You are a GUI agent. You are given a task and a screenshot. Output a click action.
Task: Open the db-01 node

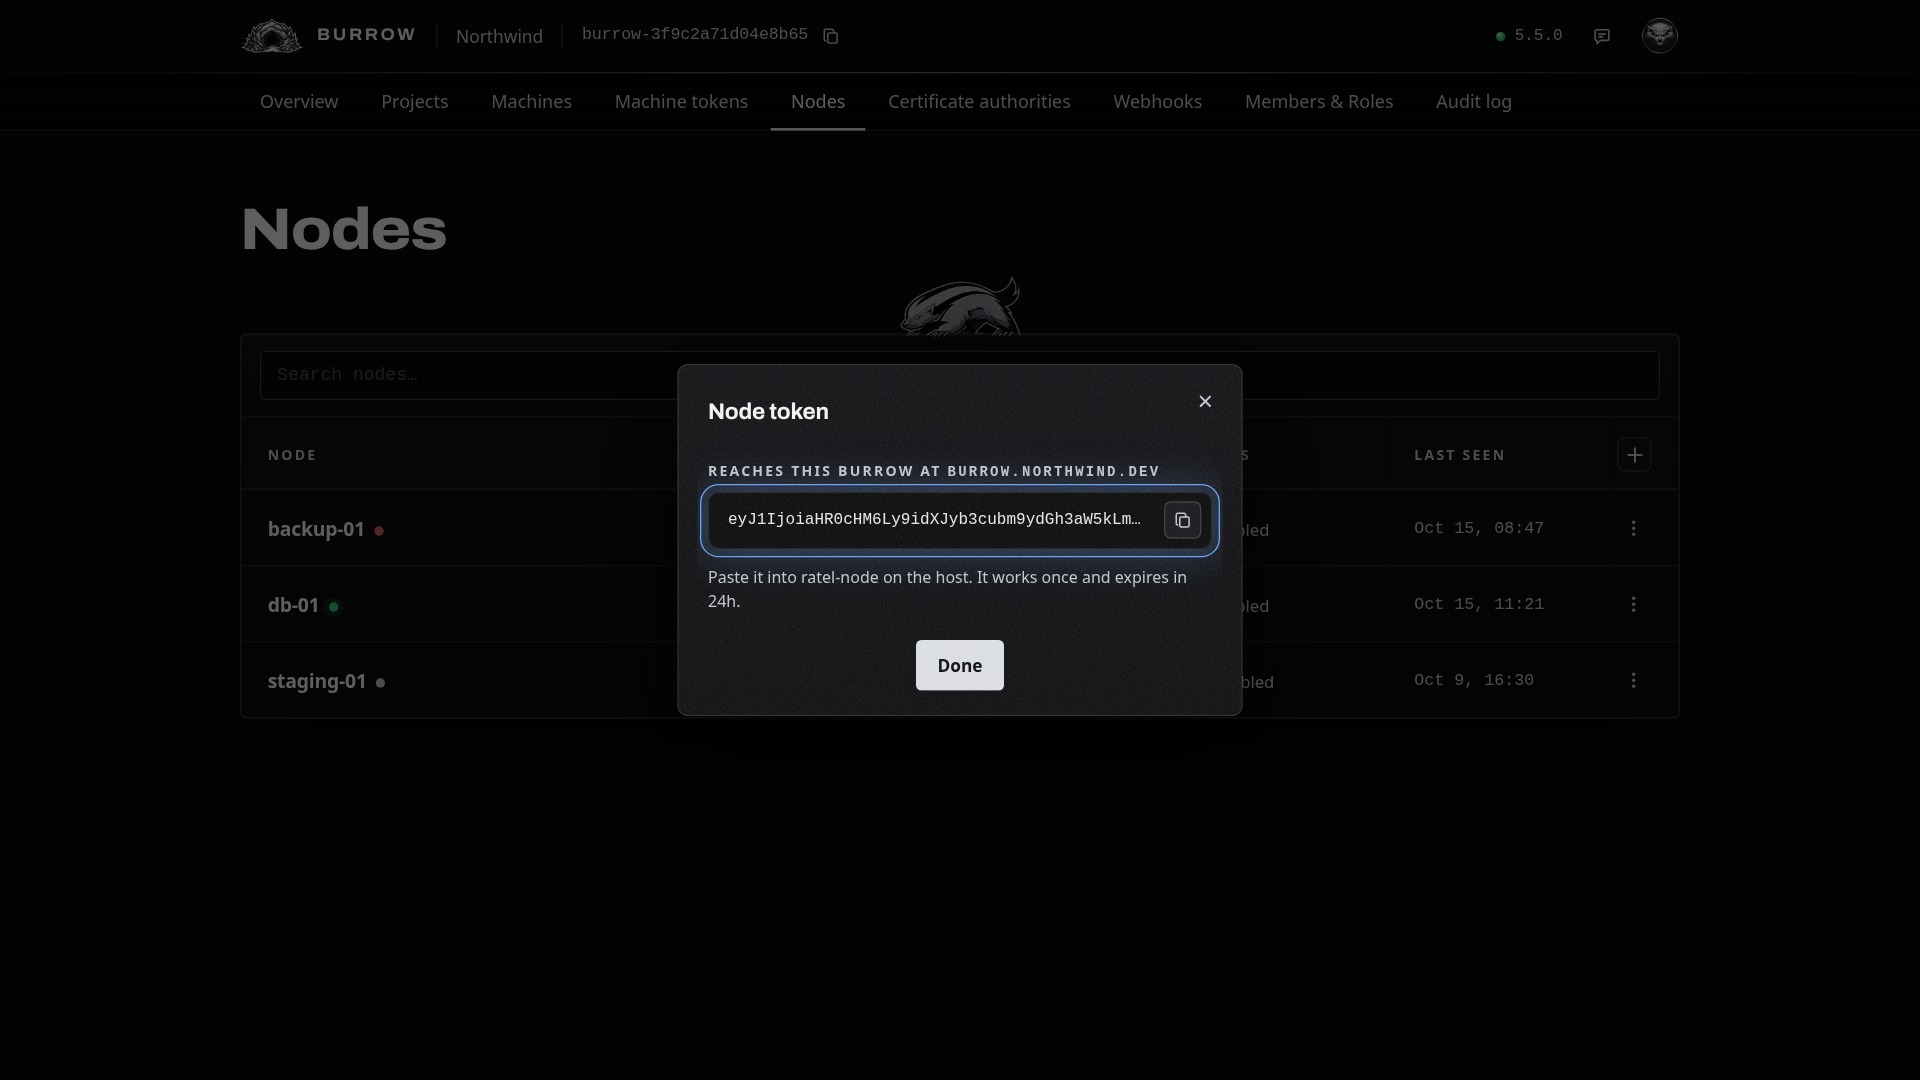coord(293,605)
